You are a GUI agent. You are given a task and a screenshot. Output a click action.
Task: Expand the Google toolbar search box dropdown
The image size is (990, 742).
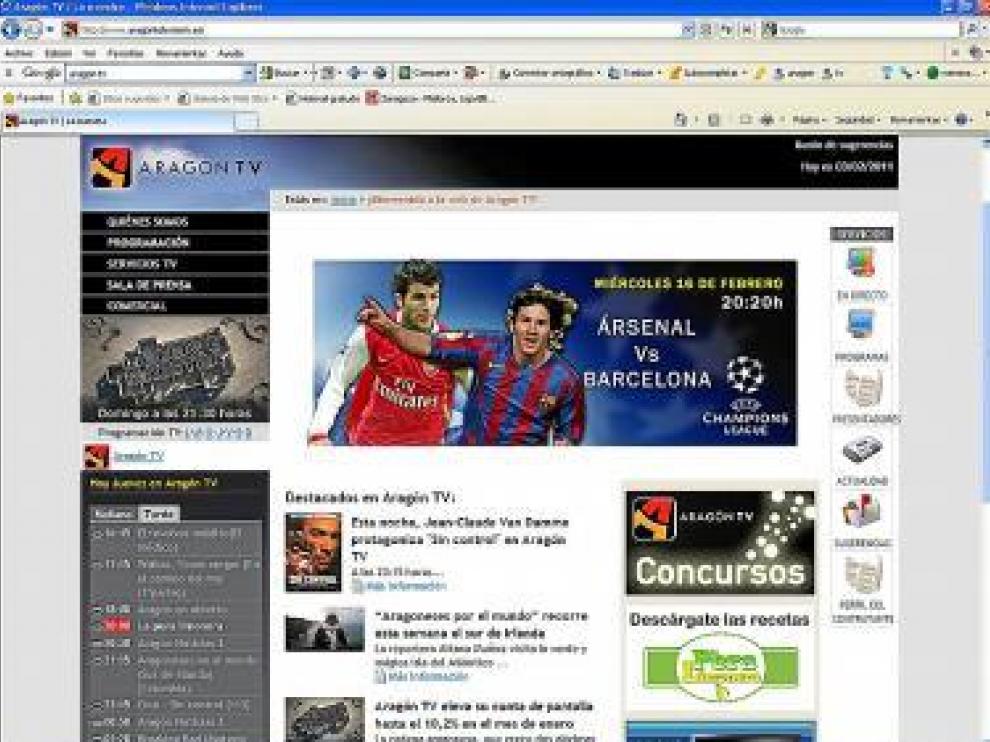pyautogui.click(x=248, y=73)
